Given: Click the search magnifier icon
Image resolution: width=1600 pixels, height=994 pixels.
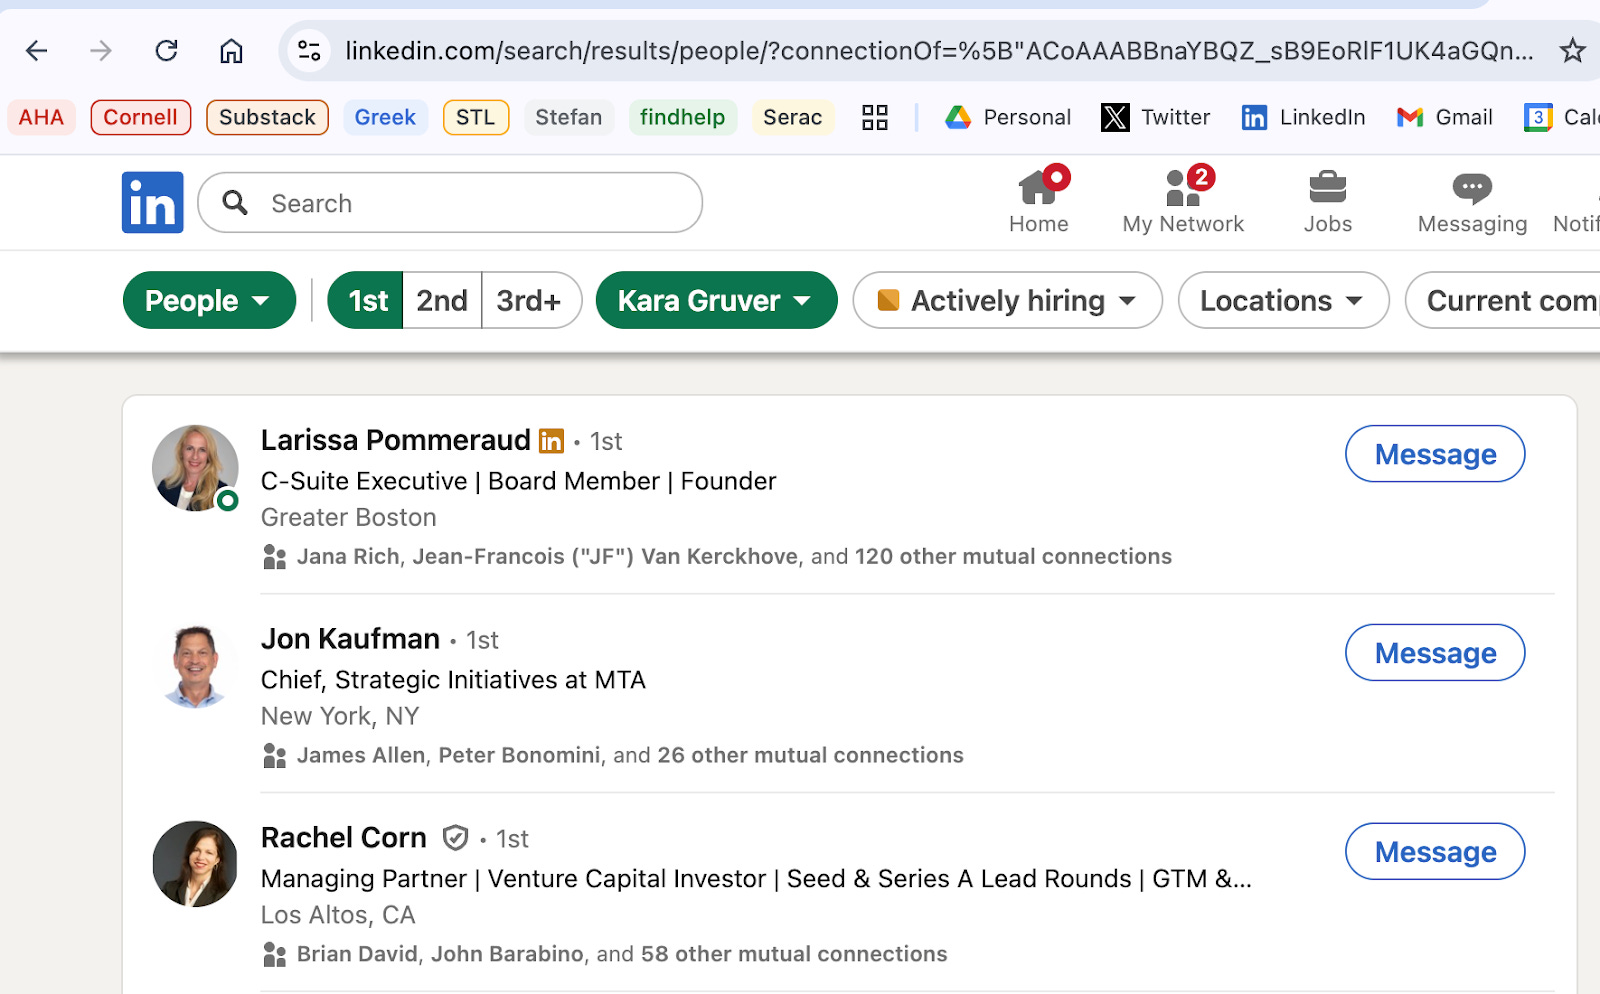Looking at the screenshot, I should [x=235, y=203].
